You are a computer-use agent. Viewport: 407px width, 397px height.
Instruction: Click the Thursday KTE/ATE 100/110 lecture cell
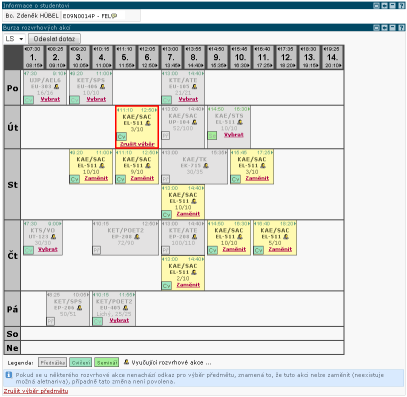tap(183, 238)
